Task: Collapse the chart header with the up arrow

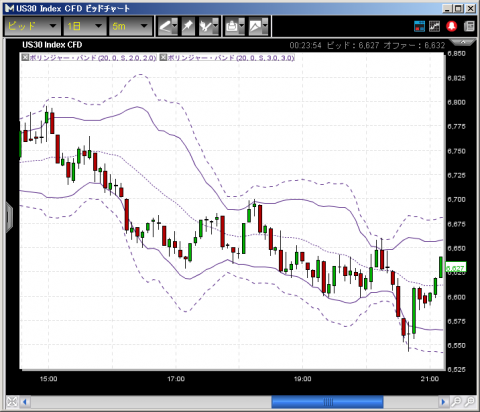Action: (463, 42)
